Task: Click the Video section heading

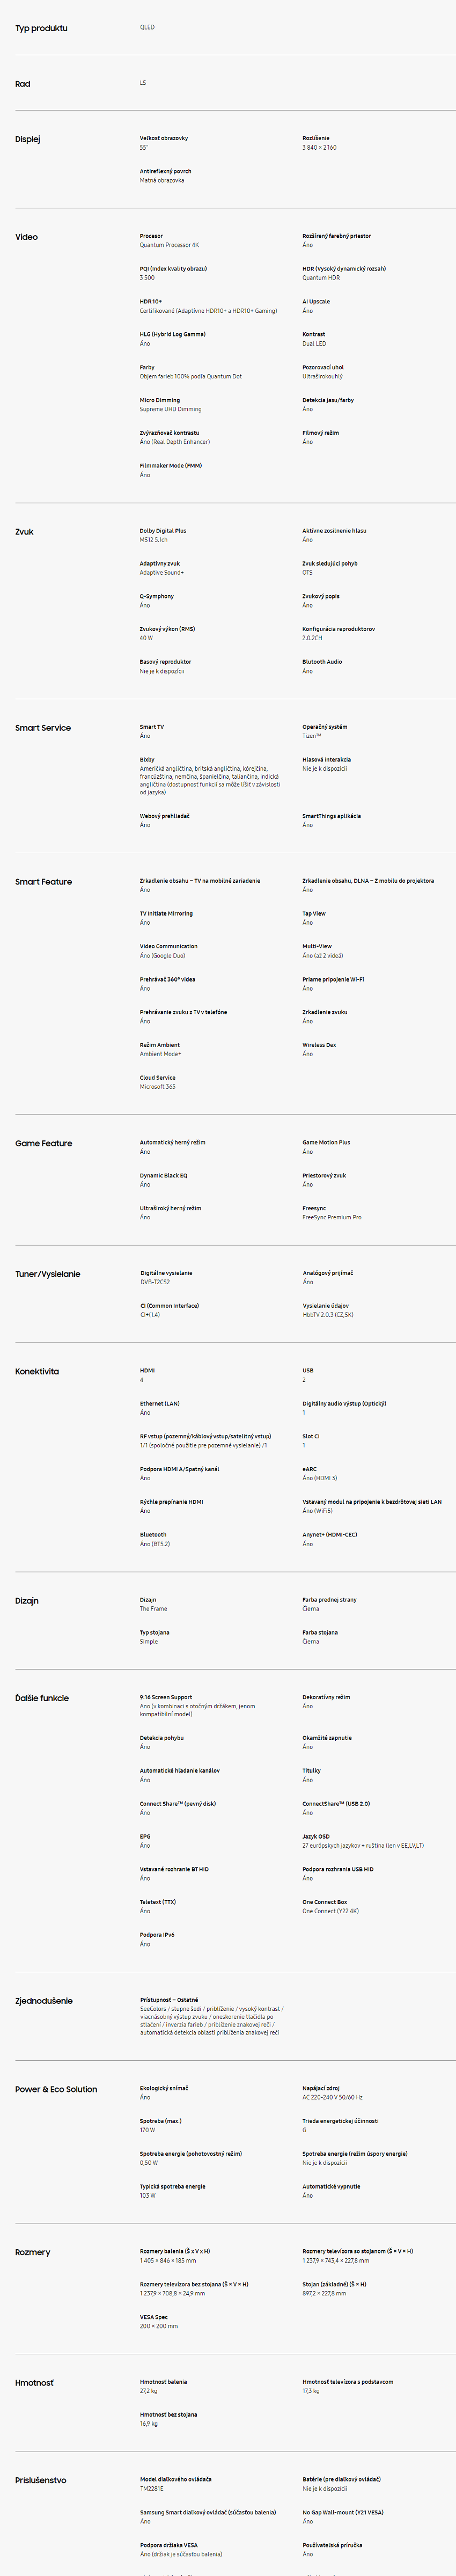Action: click(26, 237)
